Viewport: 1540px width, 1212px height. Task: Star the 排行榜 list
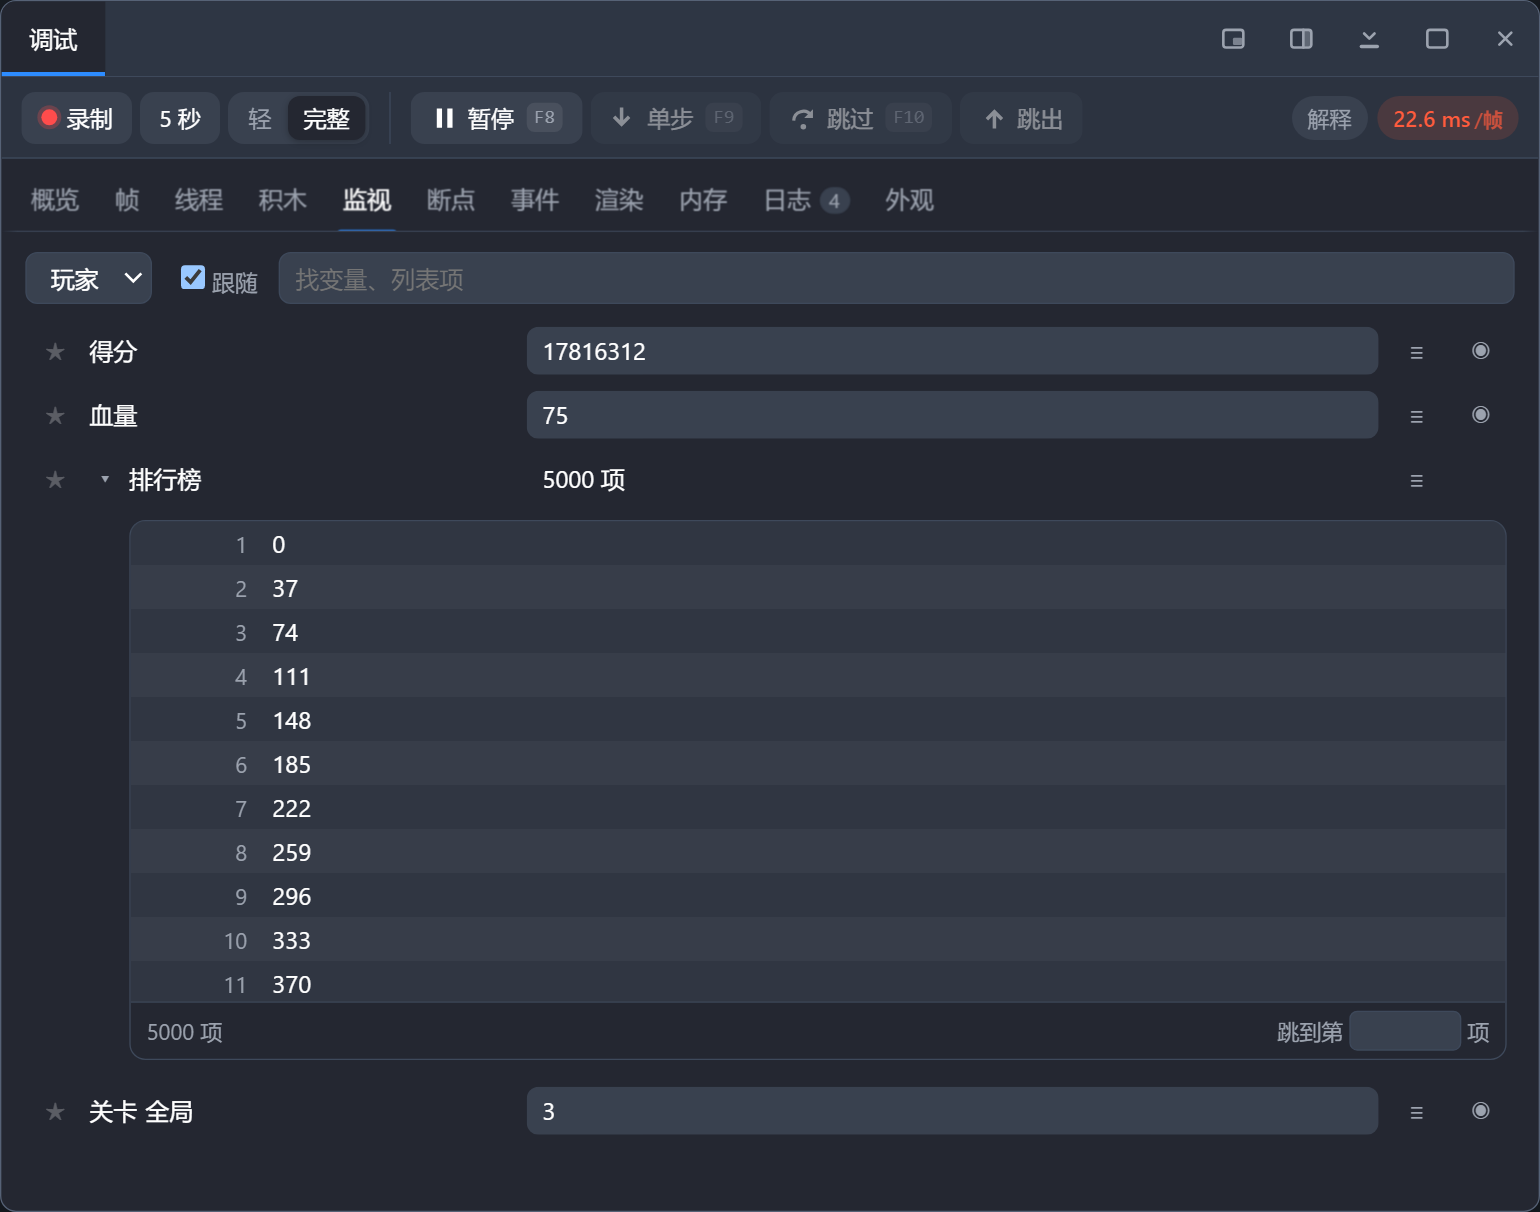[x=55, y=480]
